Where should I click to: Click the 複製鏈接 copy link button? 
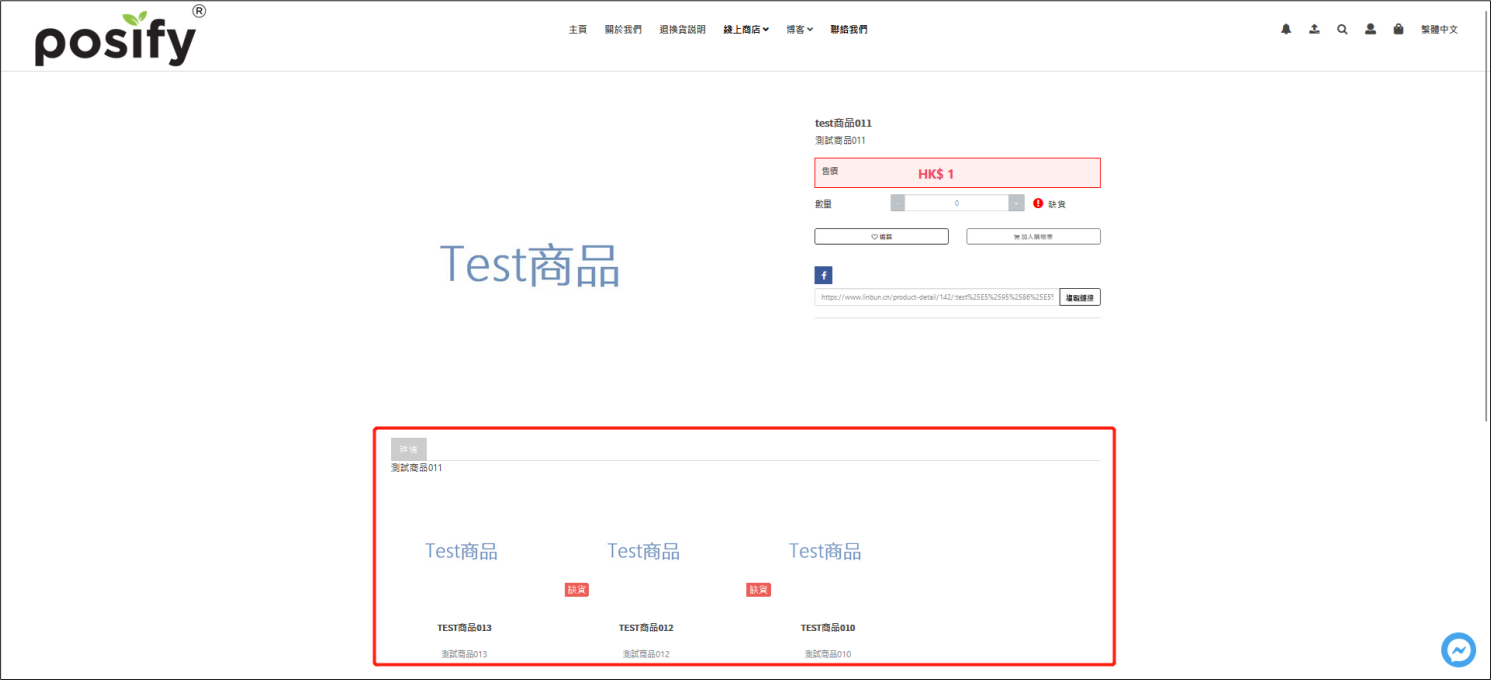(x=1080, y=297)
